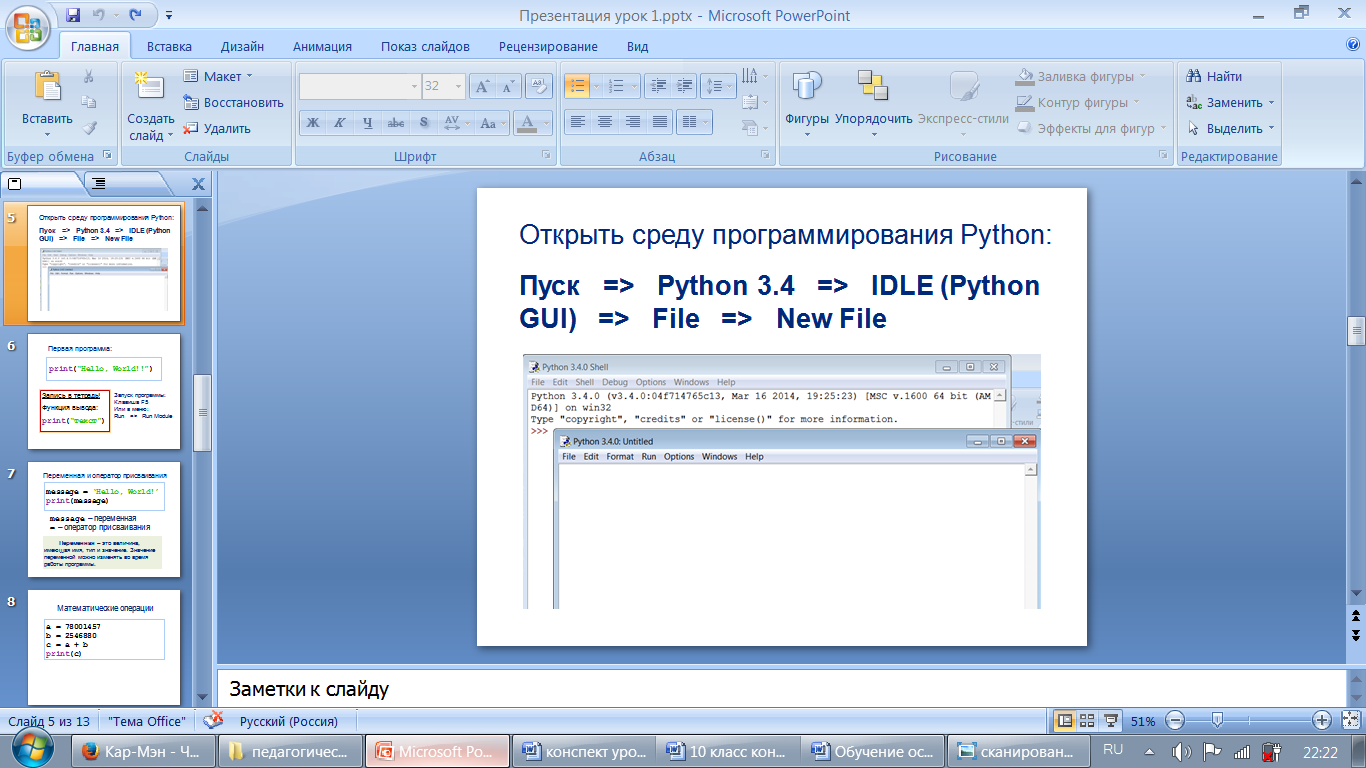
Task: Open columns button dropdown
Action: coord(693,122)
